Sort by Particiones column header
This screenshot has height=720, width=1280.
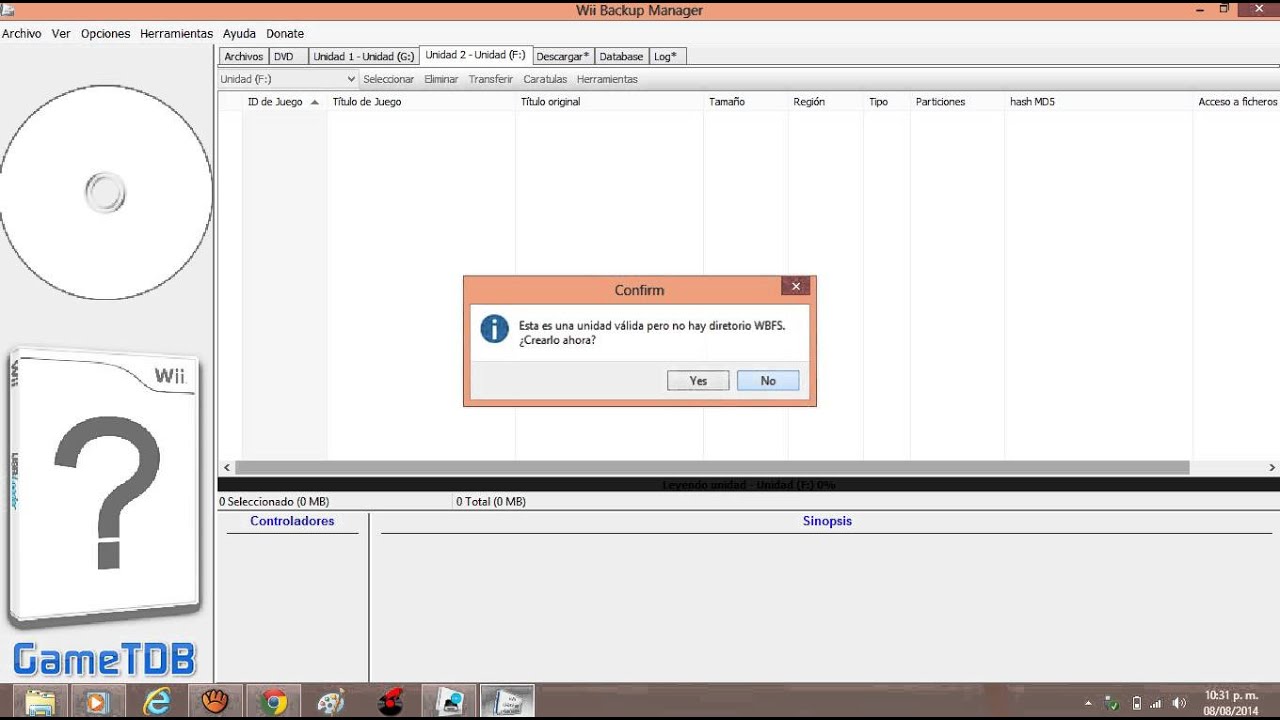[x=957, y=102]
